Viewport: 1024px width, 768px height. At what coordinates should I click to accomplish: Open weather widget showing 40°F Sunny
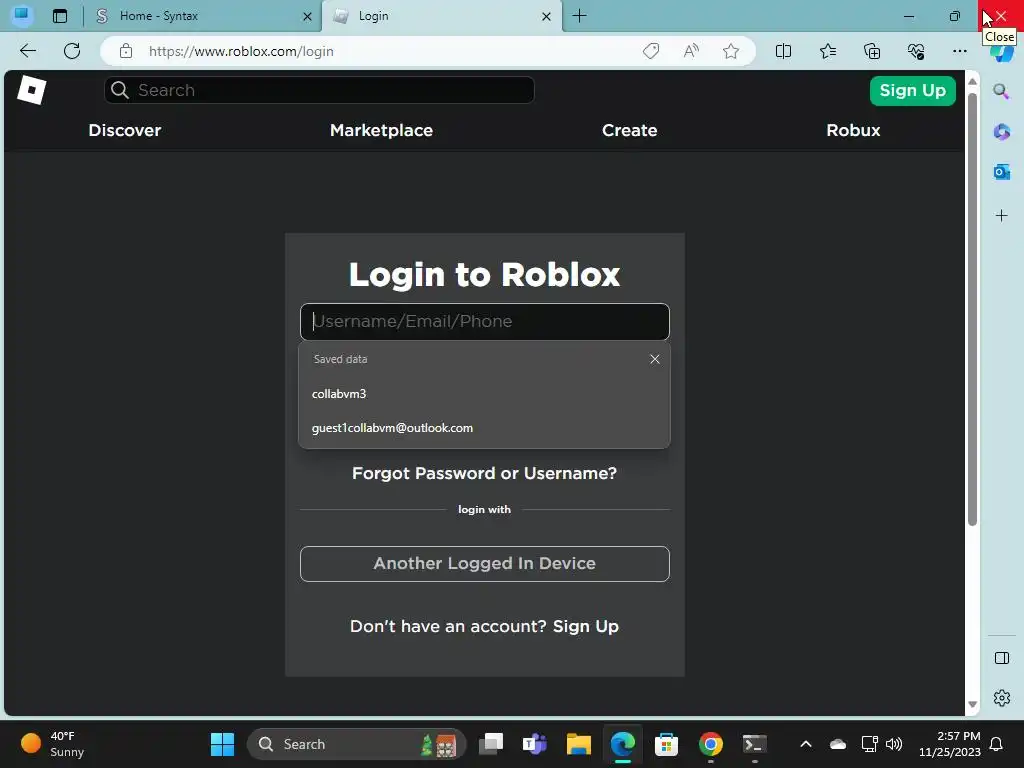point(52,744)
